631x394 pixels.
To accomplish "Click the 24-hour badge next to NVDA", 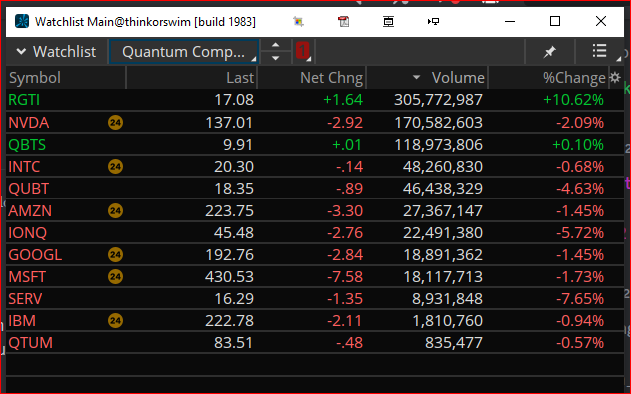I will 115,122.
